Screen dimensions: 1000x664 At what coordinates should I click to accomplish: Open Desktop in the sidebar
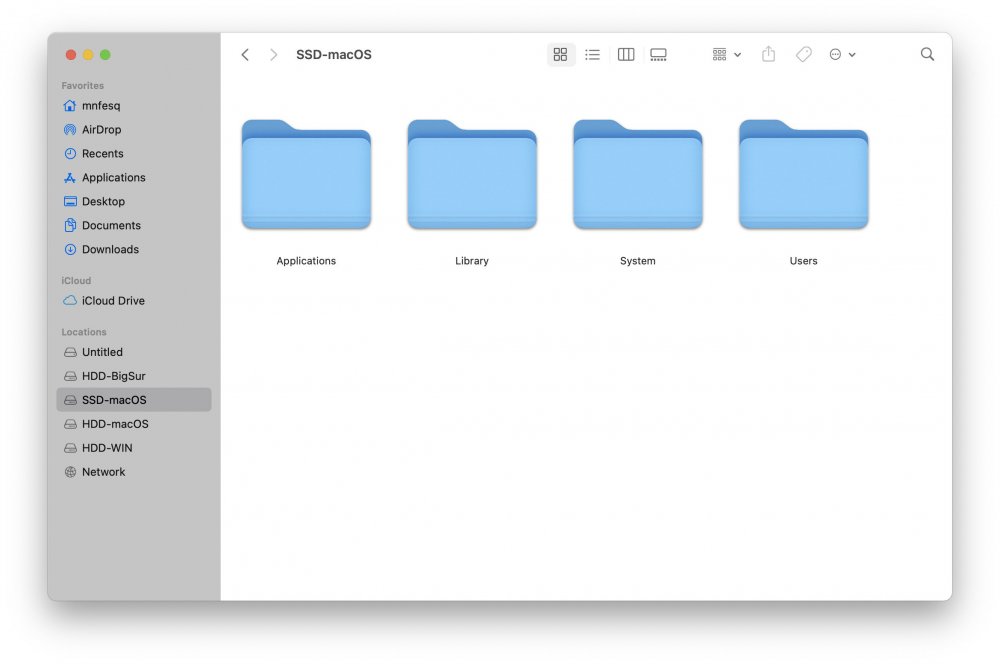pos(134,201)
